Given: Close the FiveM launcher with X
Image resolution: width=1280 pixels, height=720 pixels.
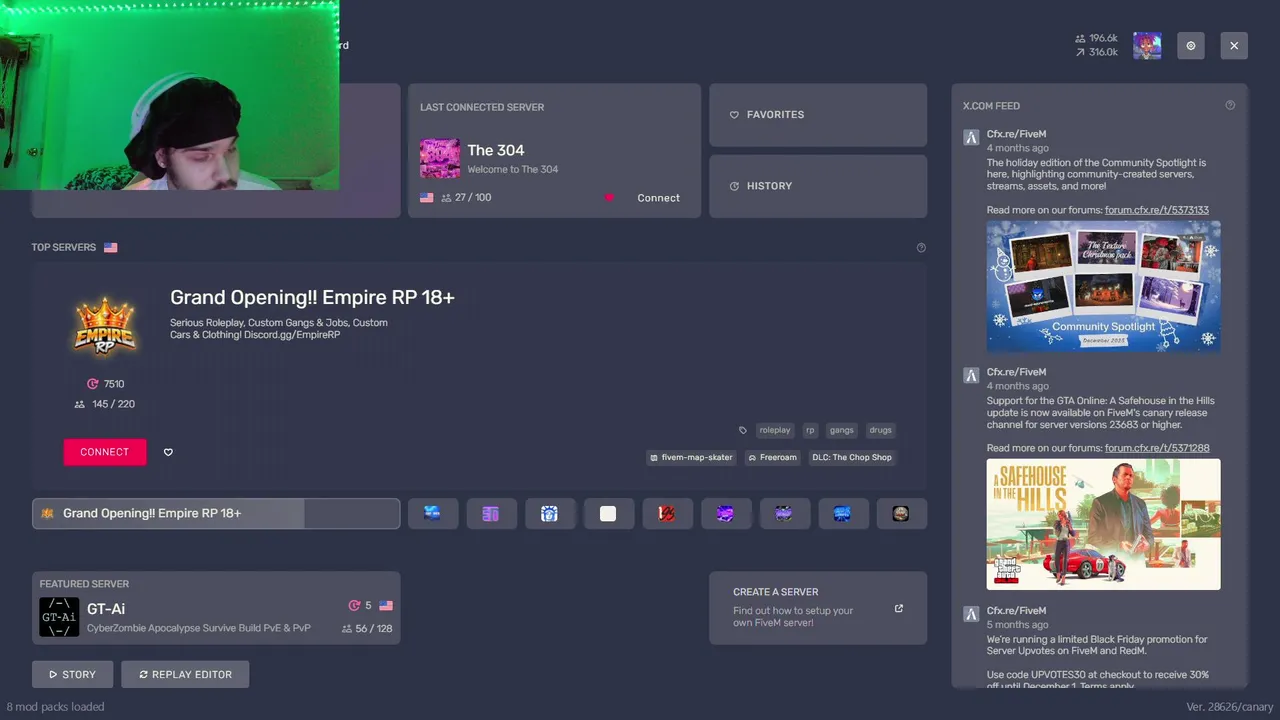Looking at the screenshot, I should [1234, 46].
